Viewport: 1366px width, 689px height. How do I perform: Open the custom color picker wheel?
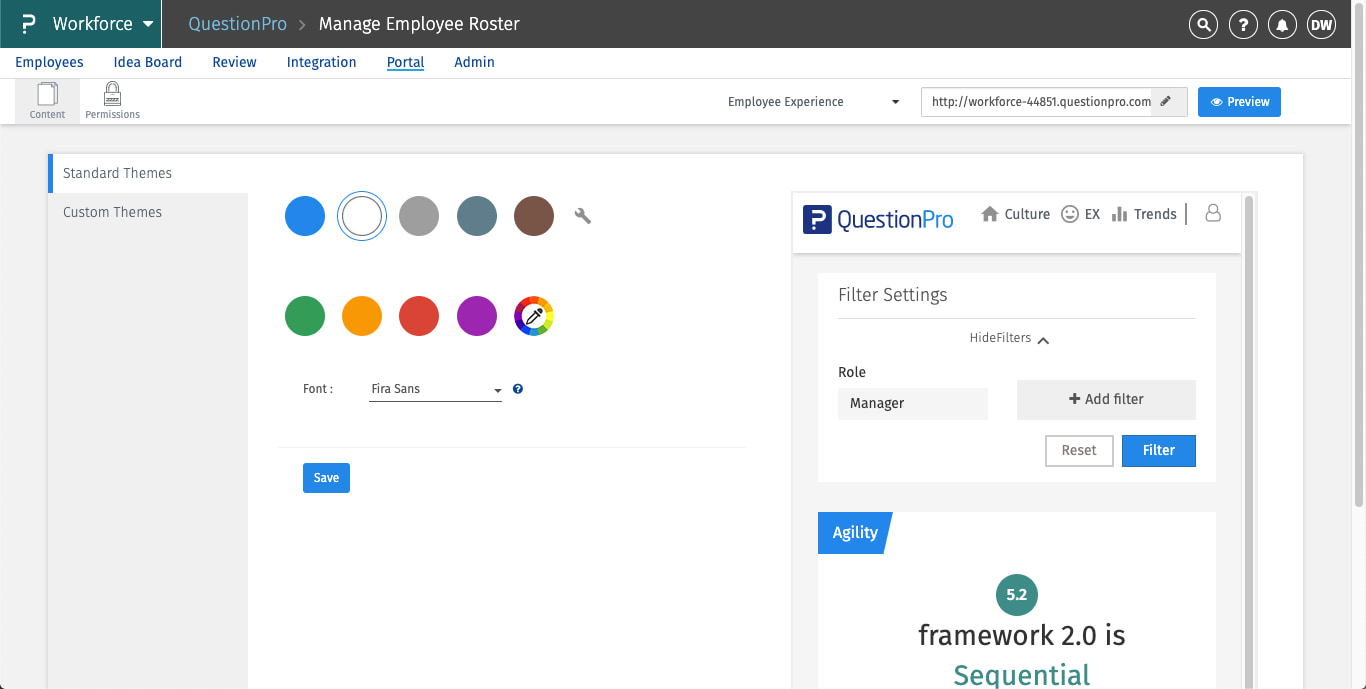[x=534, y=316]
